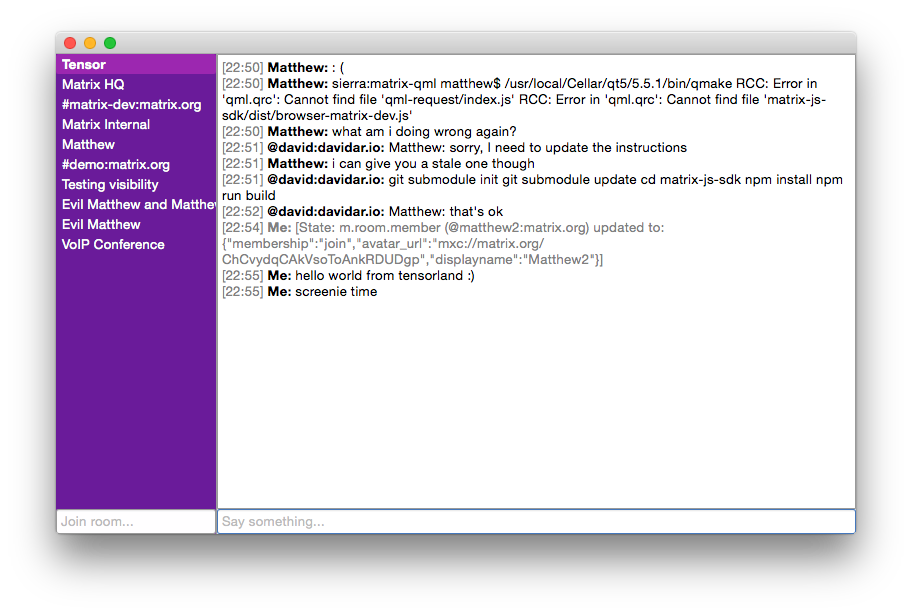Open the Matrix HQ room
912x614 pixels.
pos(136,84)
